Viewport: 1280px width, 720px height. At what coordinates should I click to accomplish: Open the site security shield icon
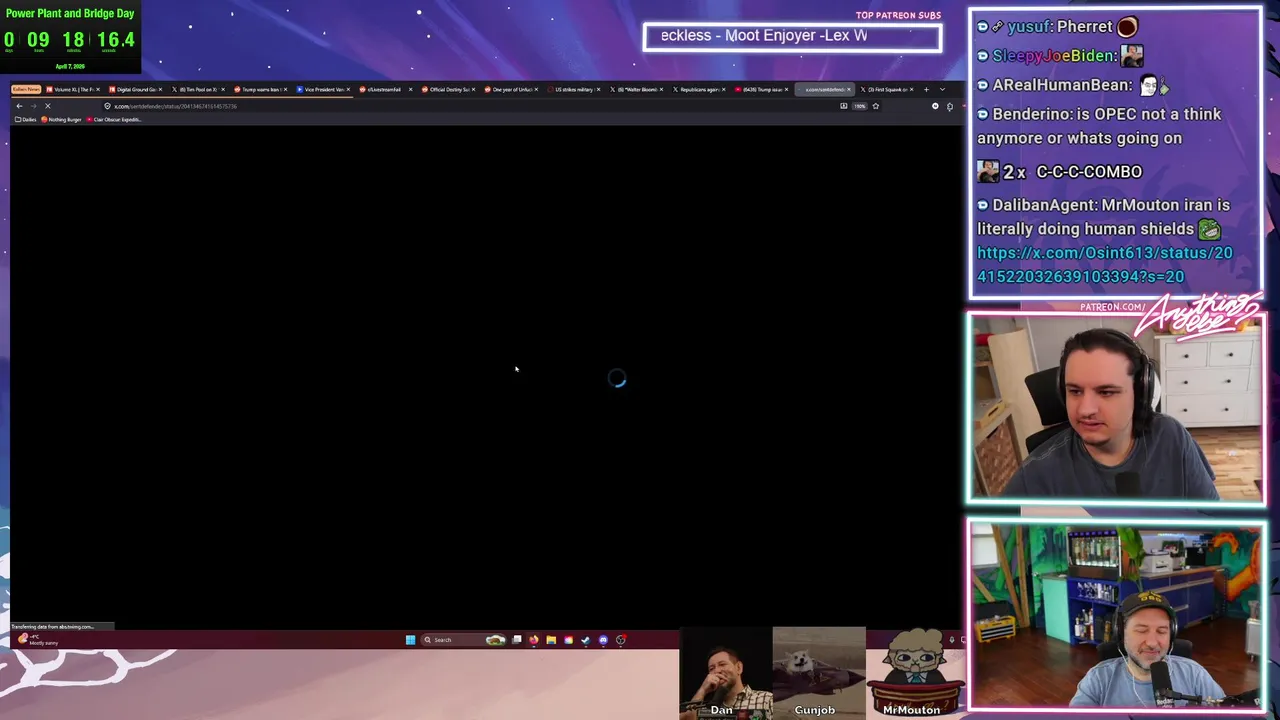(x=107, y=106)
